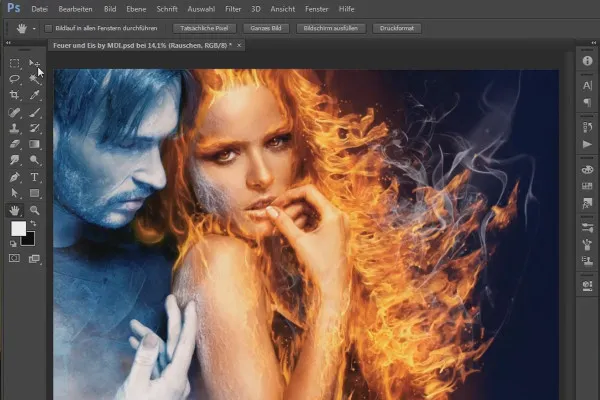Reset default foreground and background colors
600x400 pixels.
pyautogui.click(x=13, y=243)
